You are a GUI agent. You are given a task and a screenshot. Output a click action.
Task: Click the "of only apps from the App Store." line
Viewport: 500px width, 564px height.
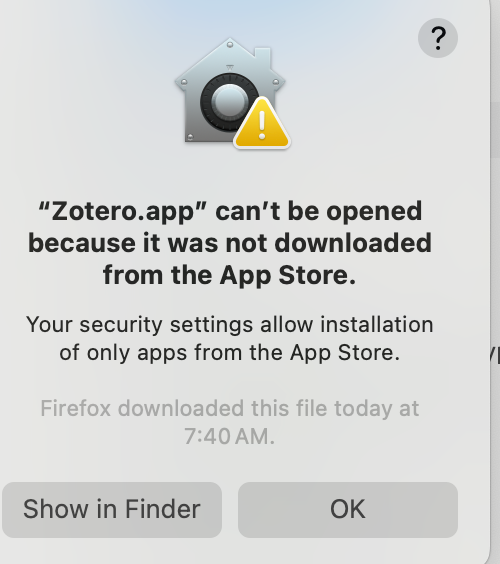(229, 352)
